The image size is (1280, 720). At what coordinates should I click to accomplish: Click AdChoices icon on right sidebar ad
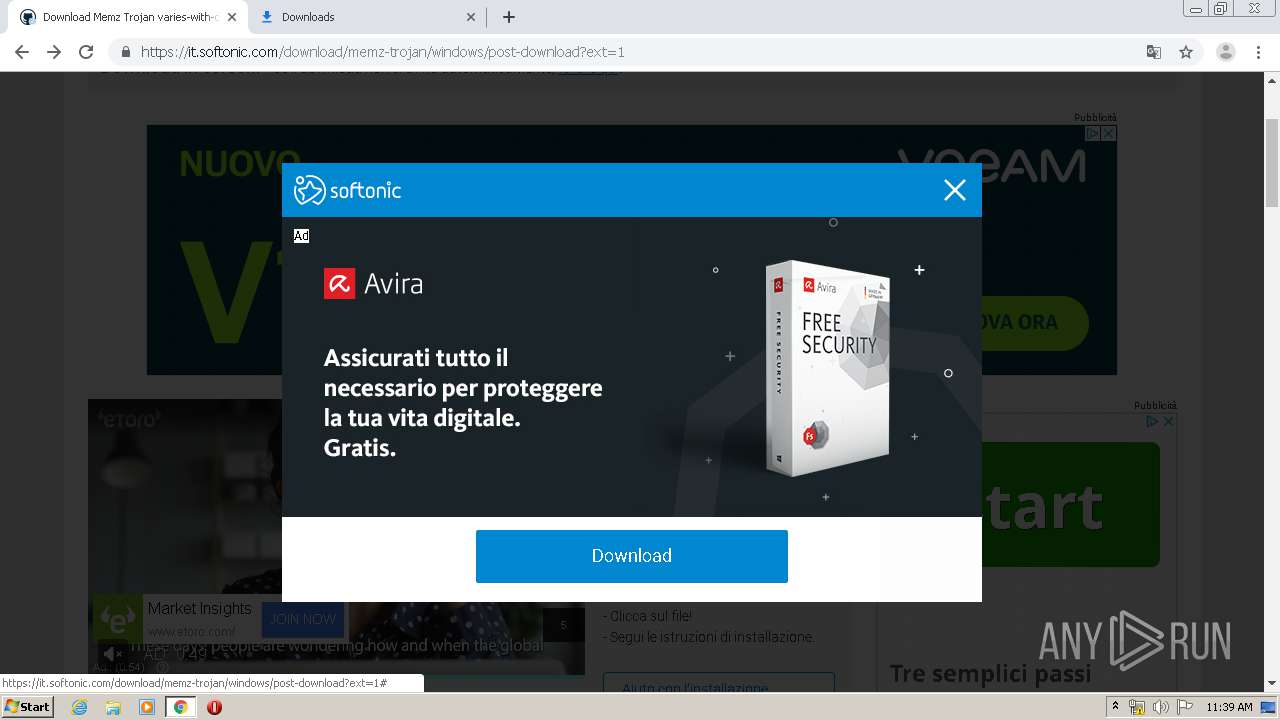point(1152,421)
